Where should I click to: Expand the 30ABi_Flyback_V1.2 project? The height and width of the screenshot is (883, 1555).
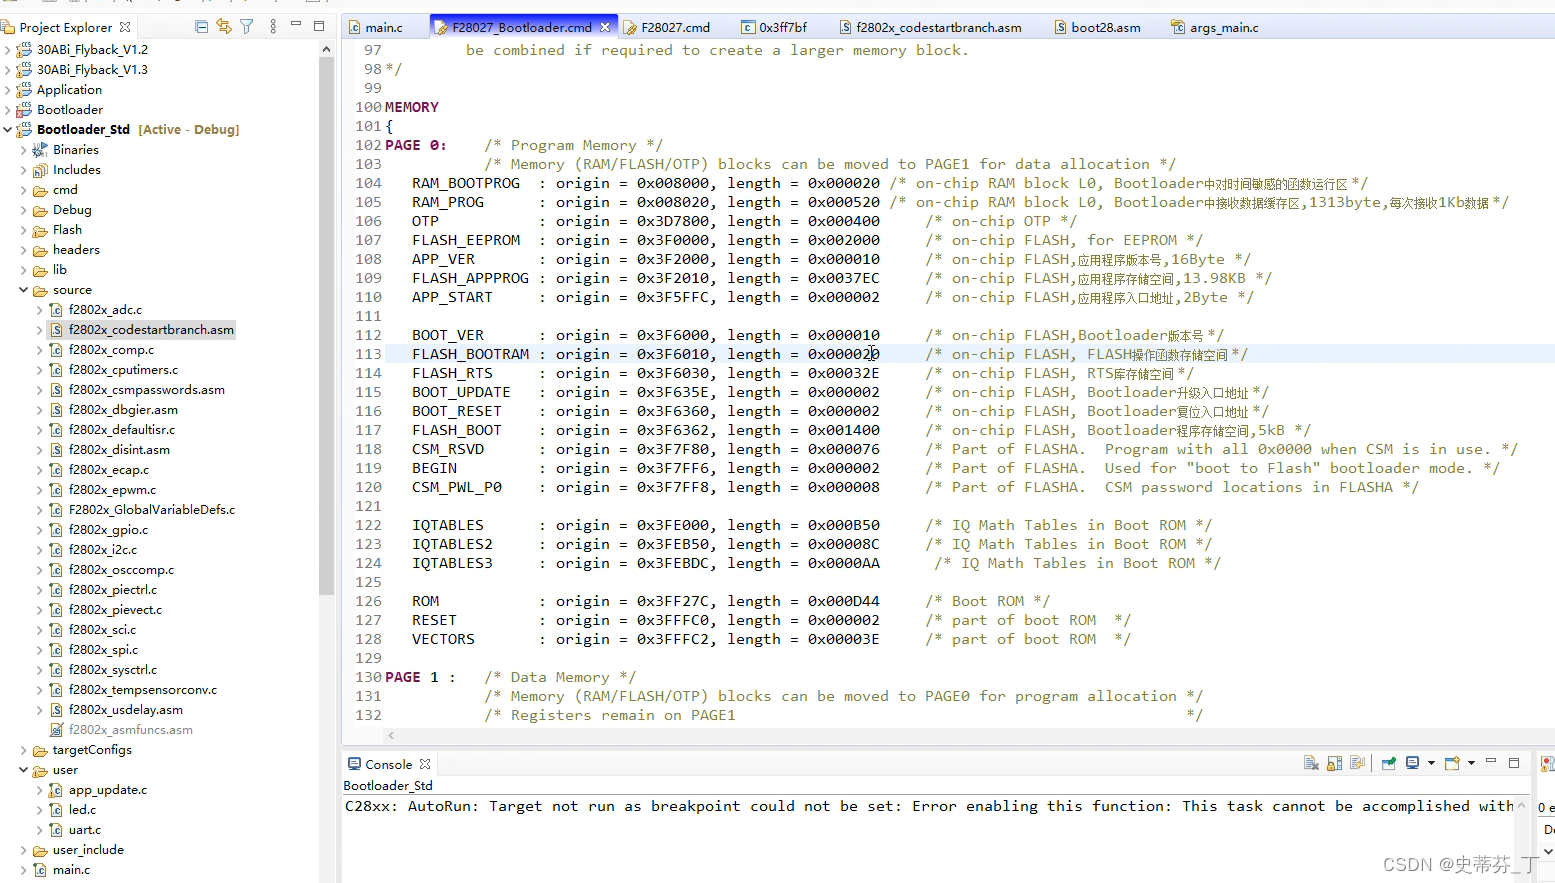pos(8,49)
